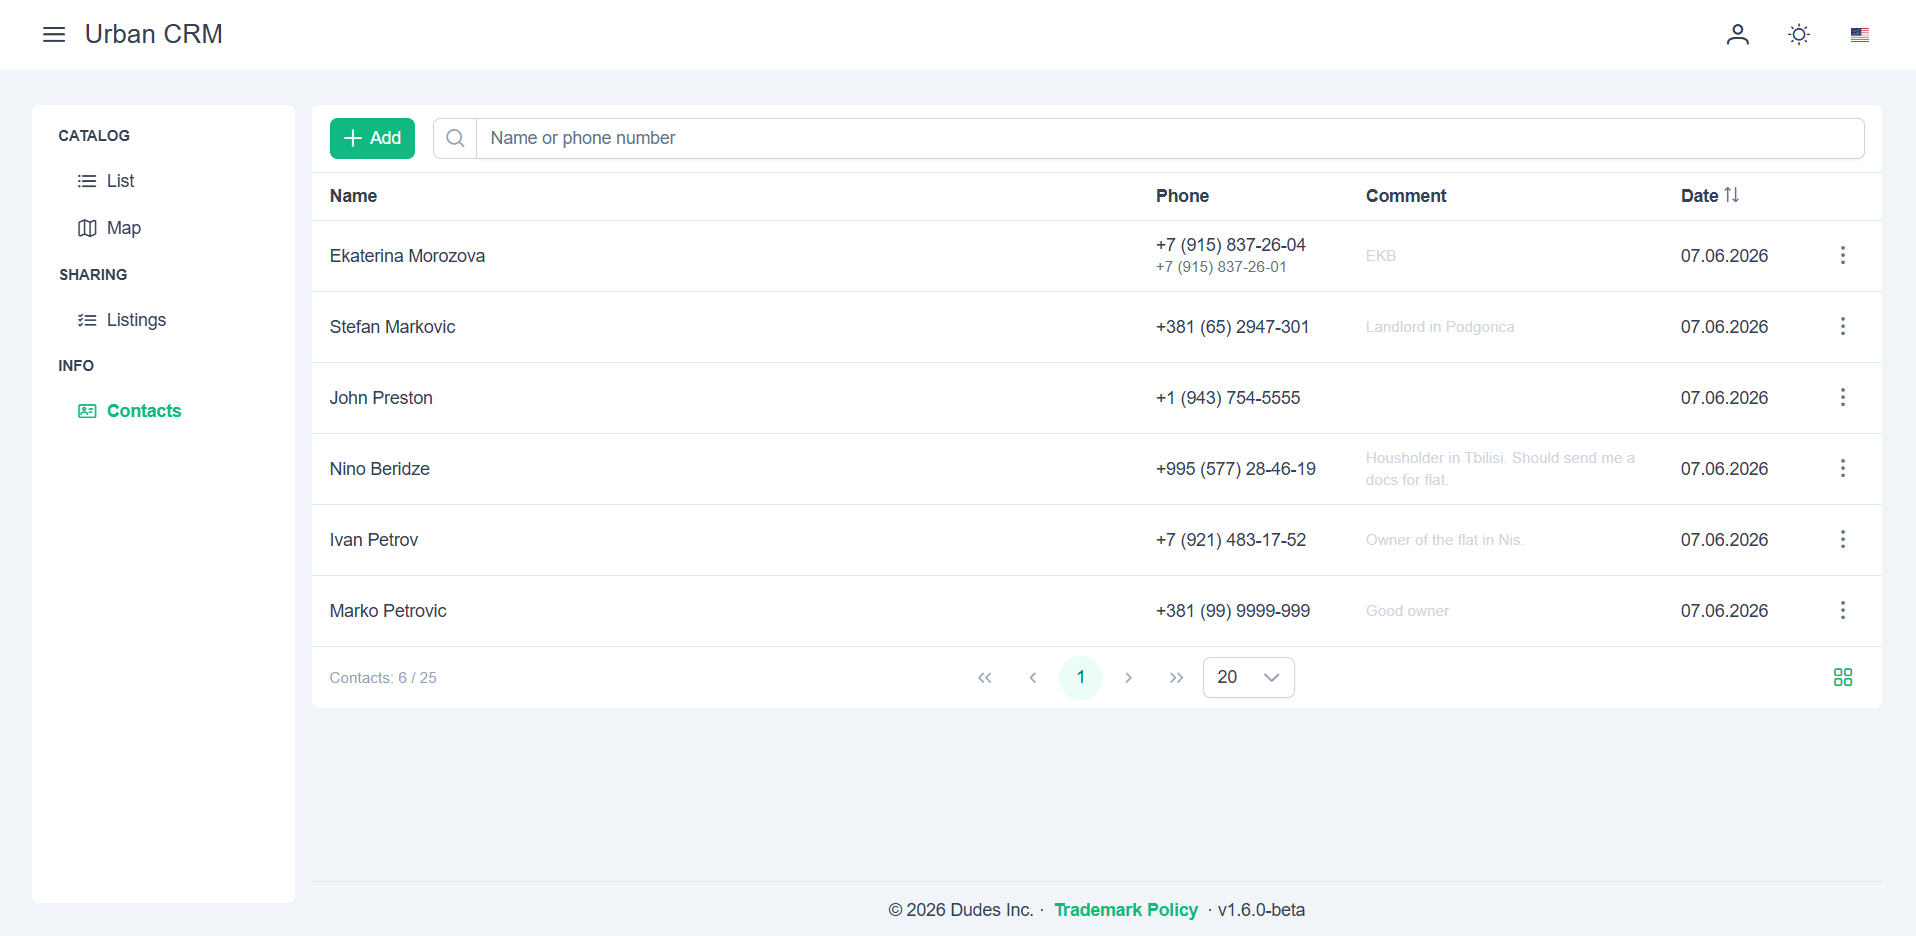1916x936 pixels.
Task: Click phone +7 (915) 837-26-04
Action: pos(1231,245)
